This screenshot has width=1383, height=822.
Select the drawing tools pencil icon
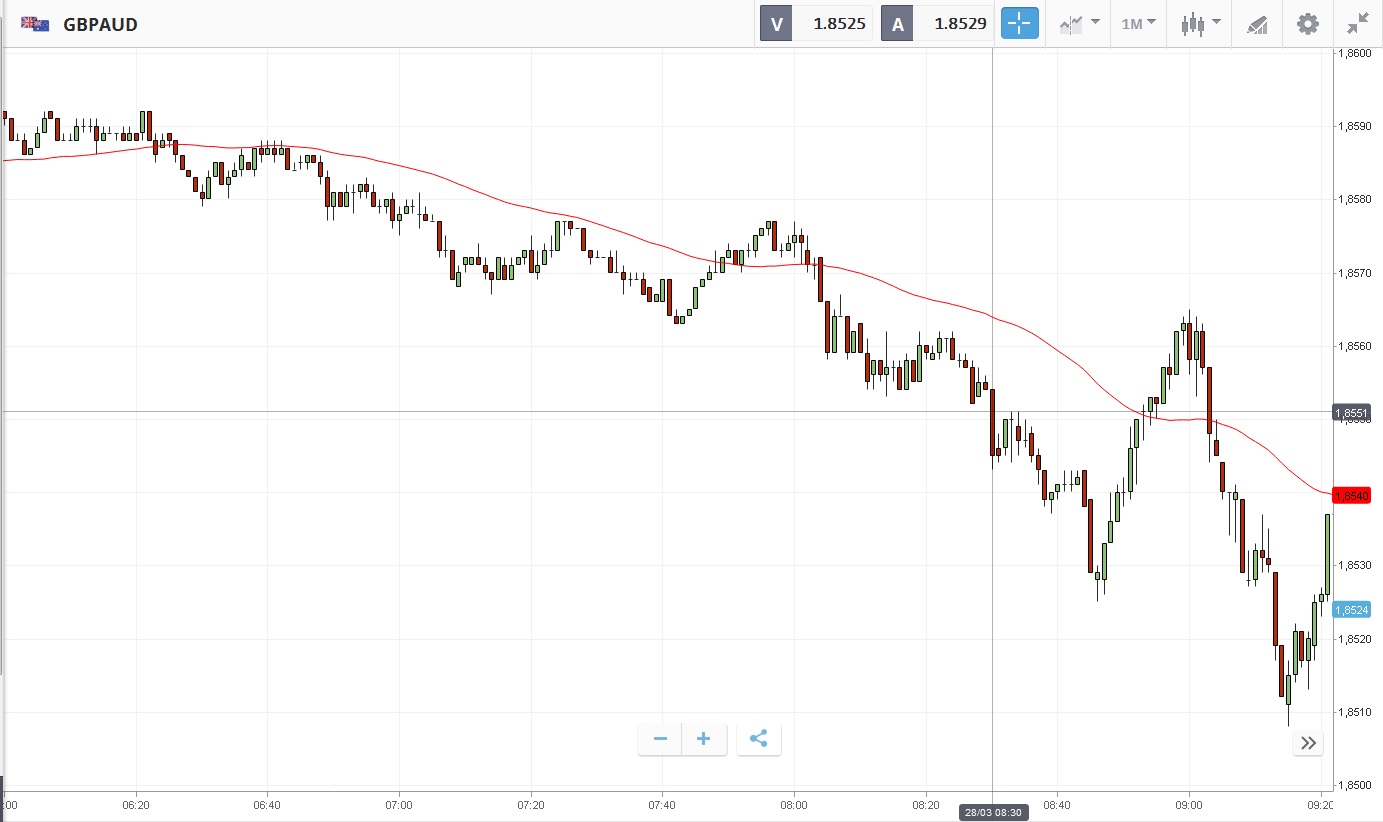(x=1257, y=24)
